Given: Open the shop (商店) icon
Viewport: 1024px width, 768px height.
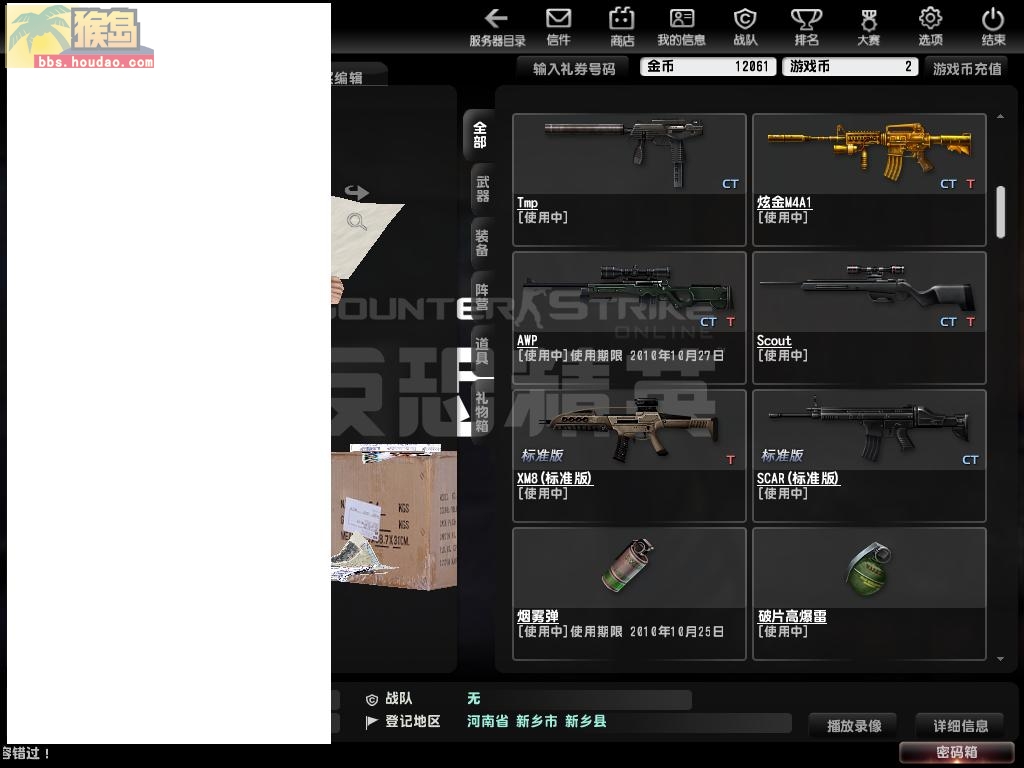Looking at the screenshot, I should point(622,26).
